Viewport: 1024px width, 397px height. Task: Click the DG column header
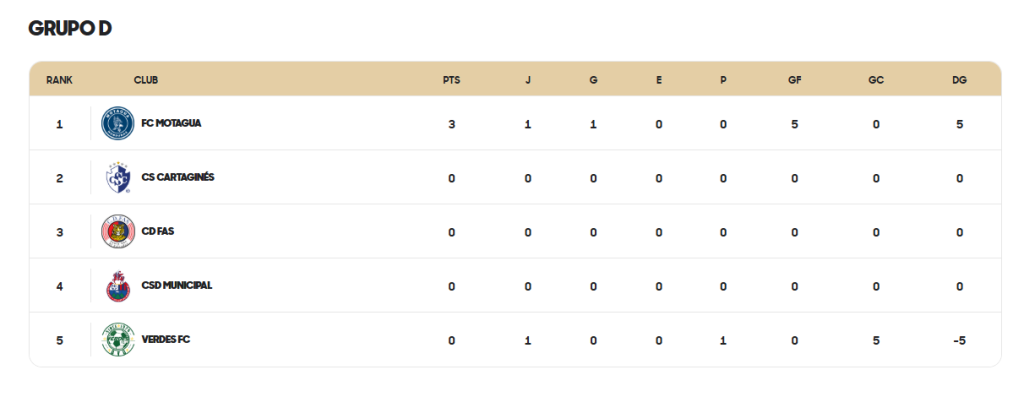click(959, 80)
